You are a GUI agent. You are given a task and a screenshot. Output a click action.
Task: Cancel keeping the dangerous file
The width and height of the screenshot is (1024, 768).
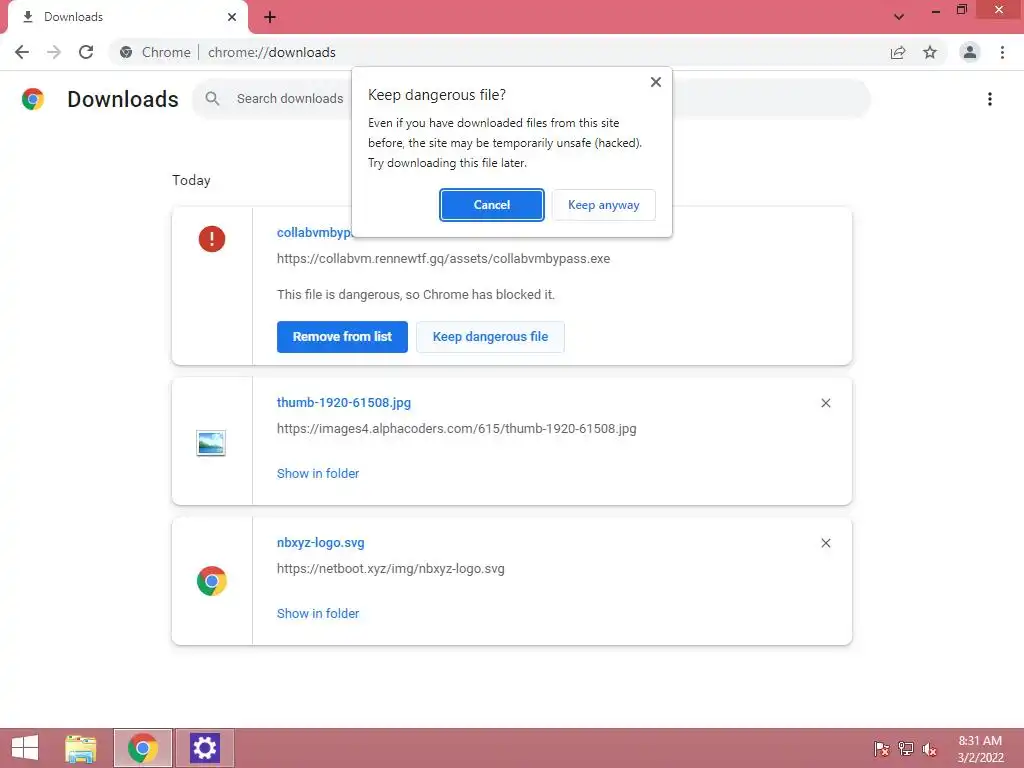click(492, 205)
